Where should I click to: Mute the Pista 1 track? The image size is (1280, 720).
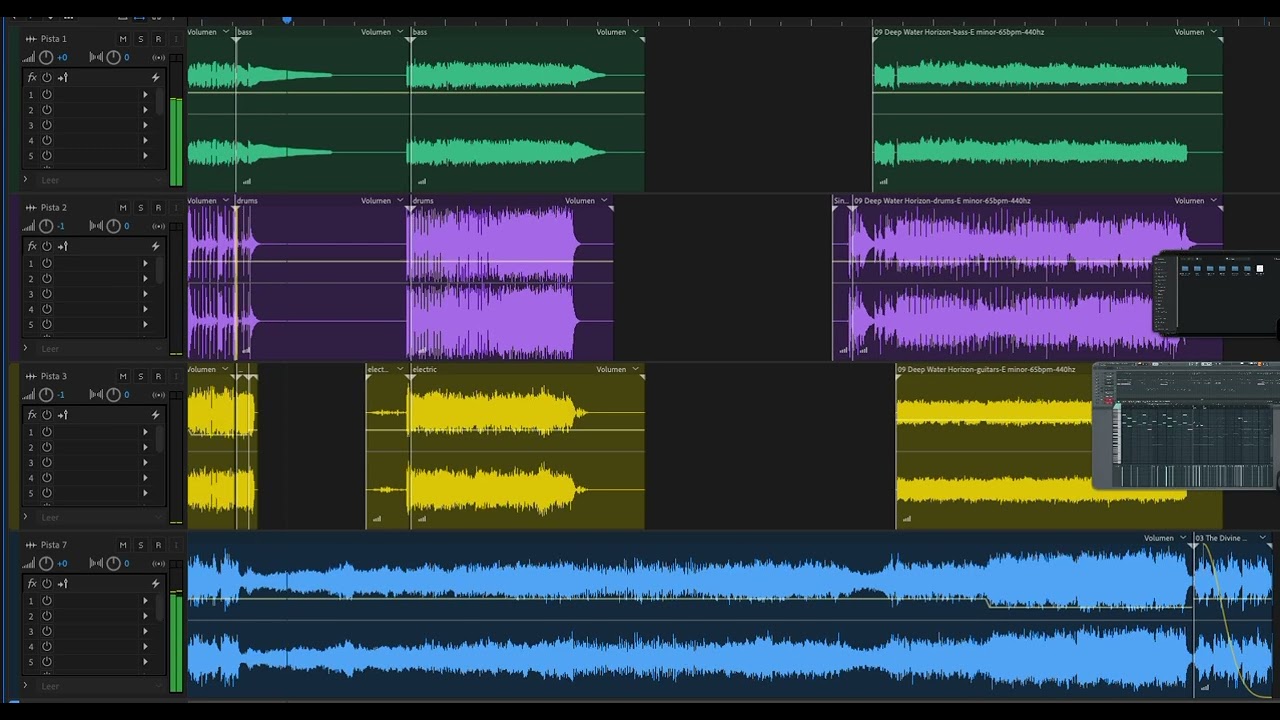pyautogui.click(x=123, y=39)
